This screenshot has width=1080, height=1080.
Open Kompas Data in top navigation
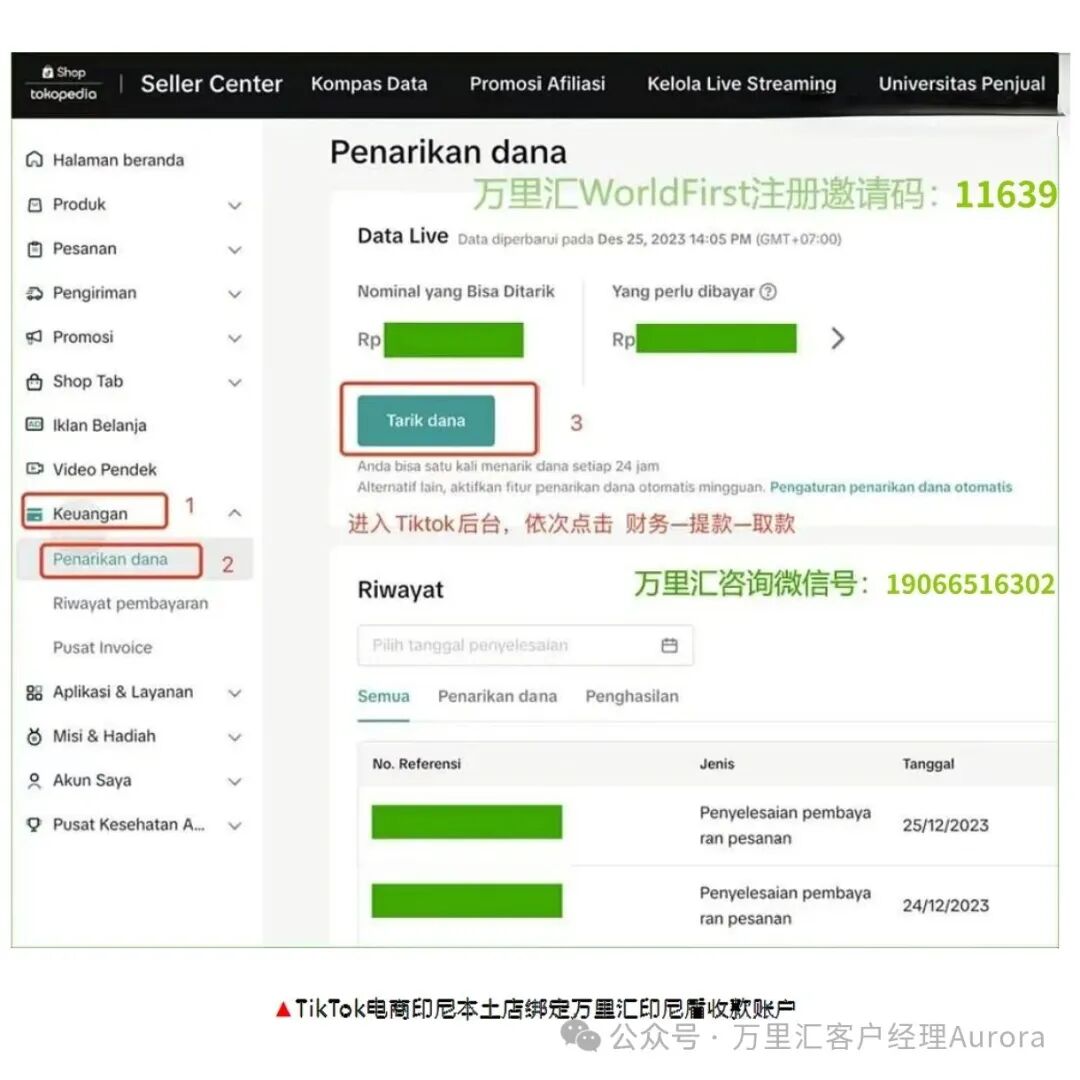(369, 84)
